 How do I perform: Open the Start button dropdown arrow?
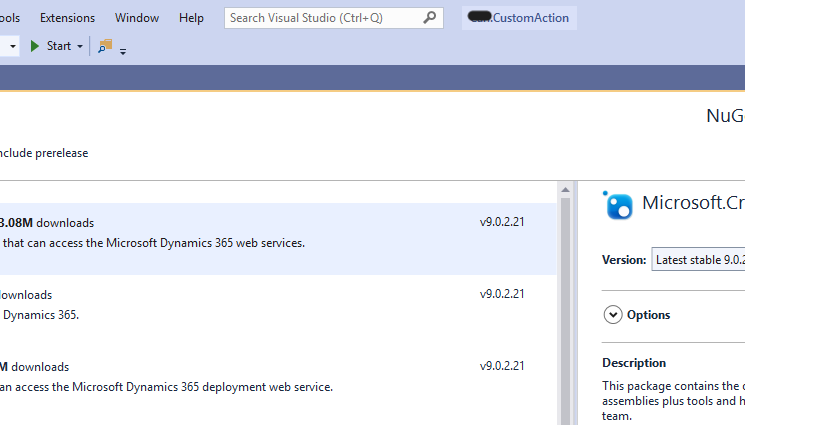click(x=80, y=46)
